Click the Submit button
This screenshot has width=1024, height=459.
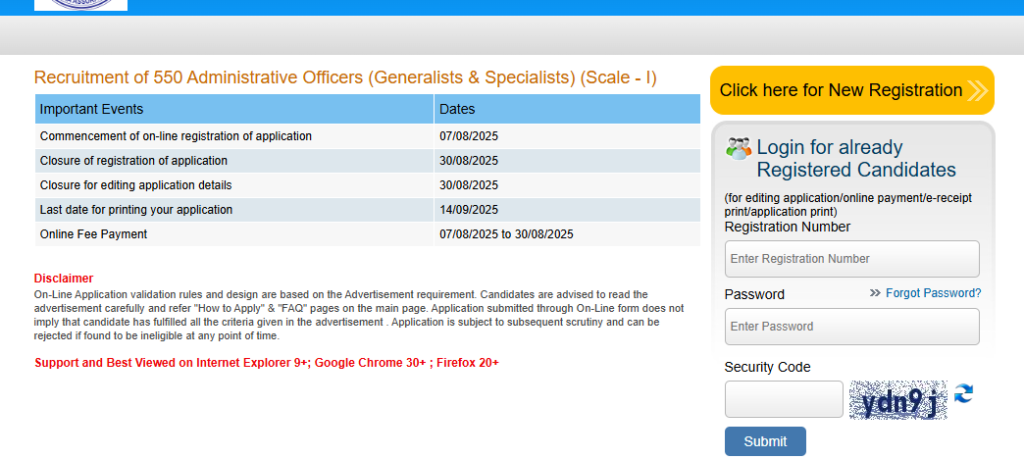tap(765, 441)
